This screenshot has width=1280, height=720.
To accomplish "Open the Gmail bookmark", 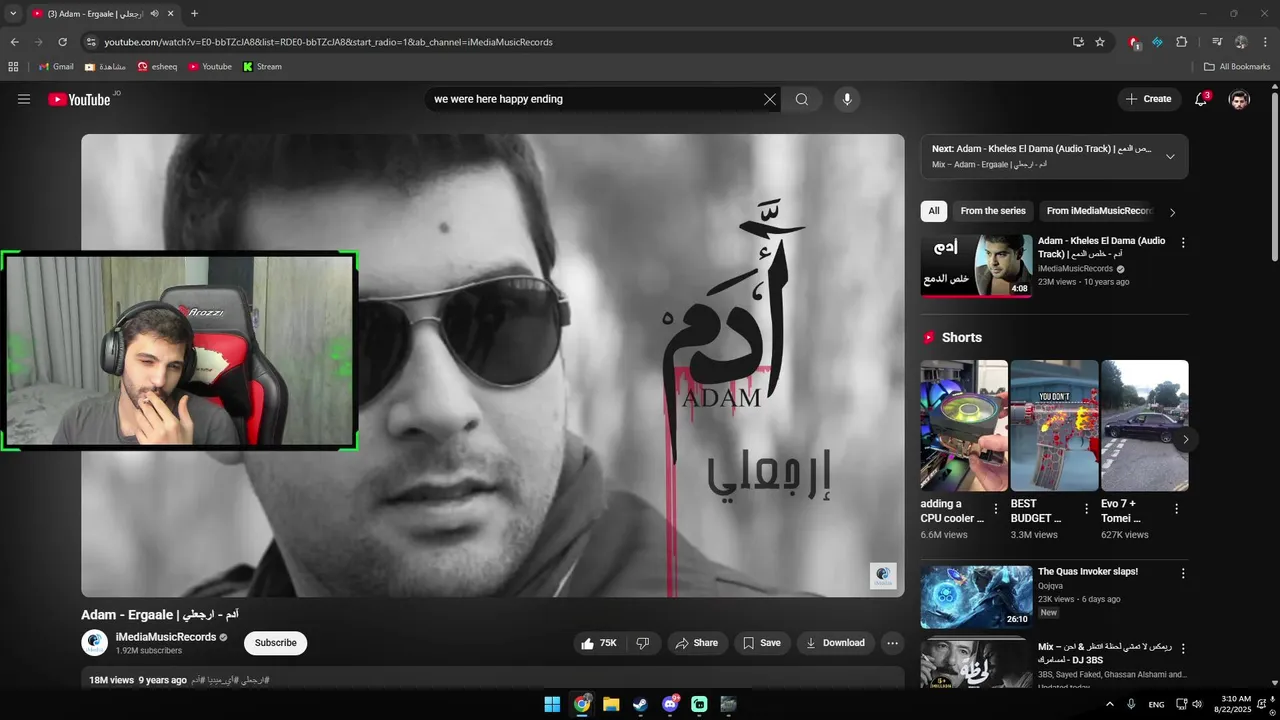I will point(56,67).
